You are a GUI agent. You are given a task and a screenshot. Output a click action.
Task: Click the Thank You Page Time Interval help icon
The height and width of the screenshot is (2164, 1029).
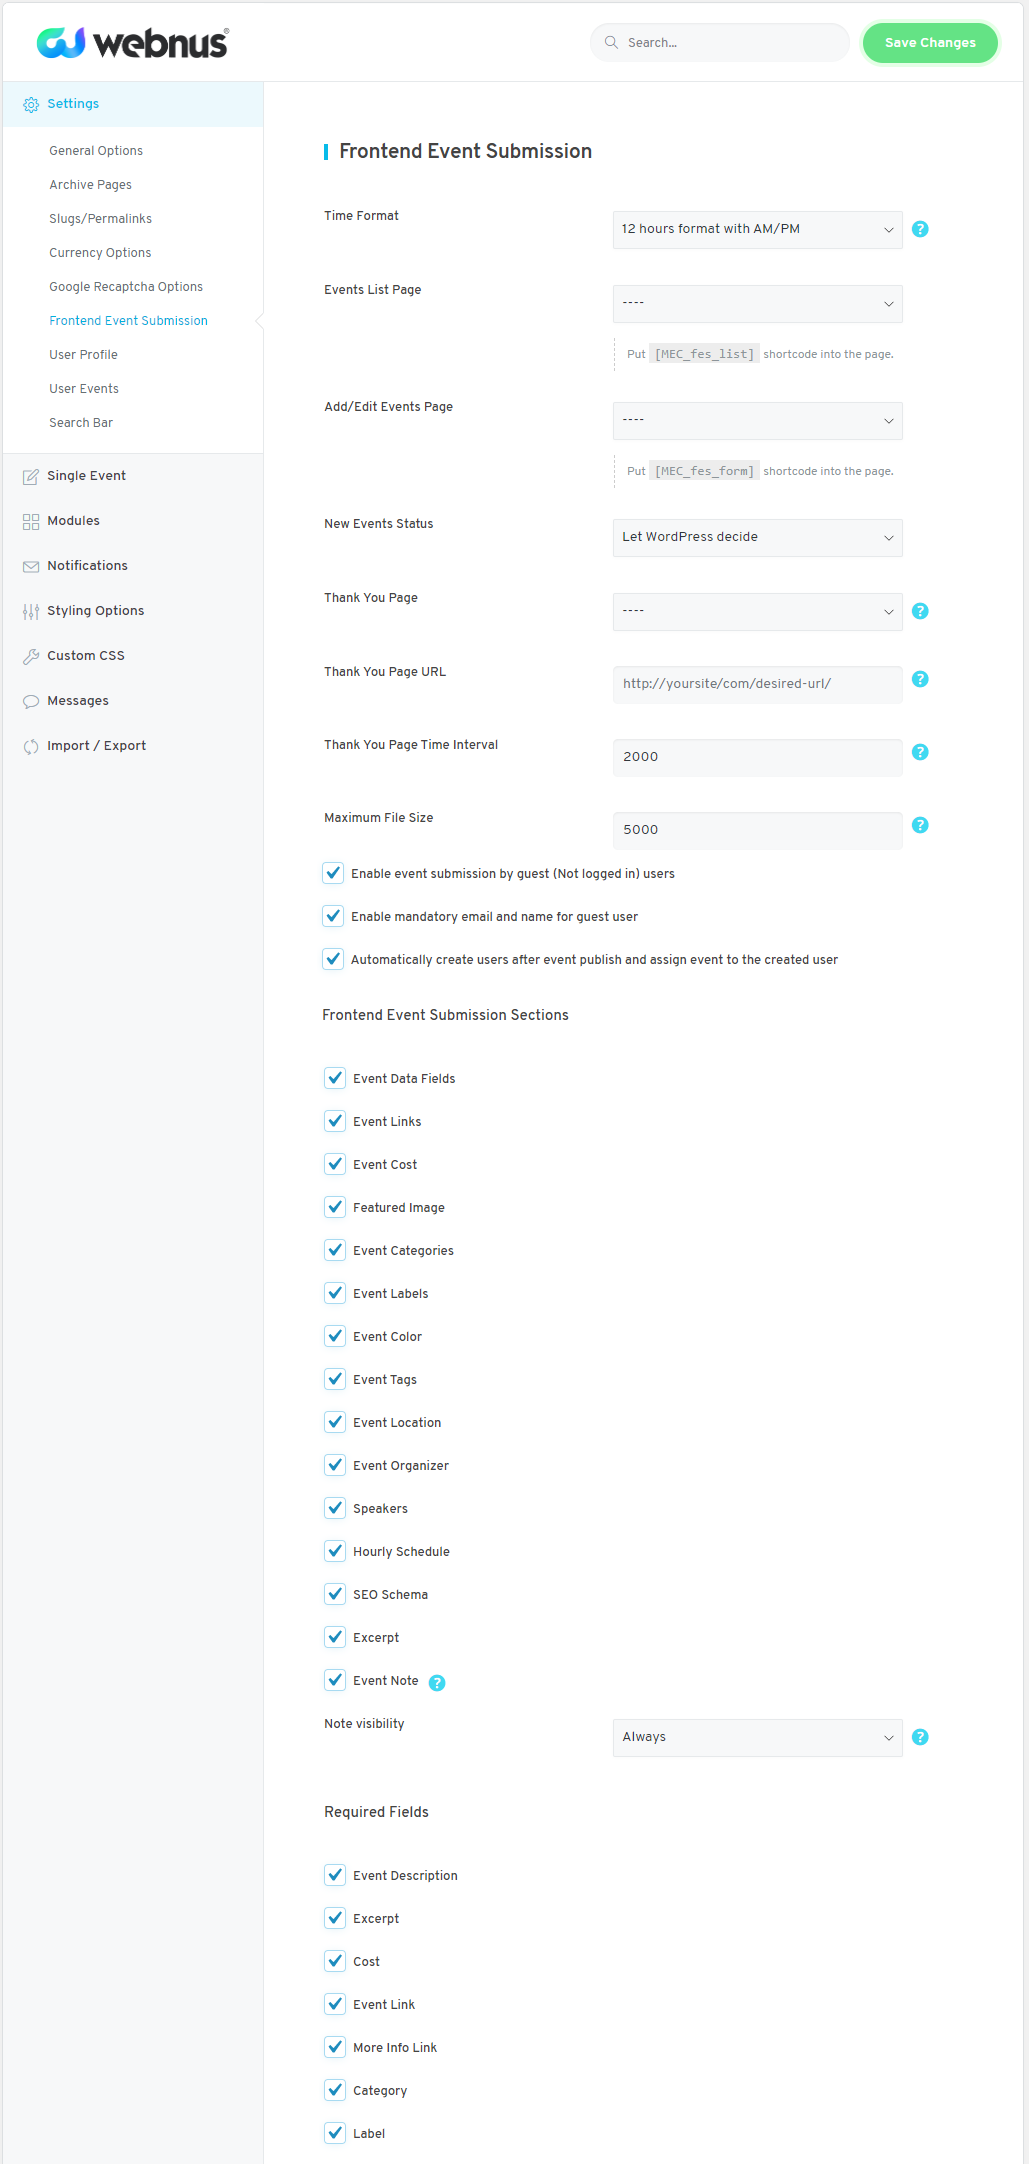[x=920, y=752]
